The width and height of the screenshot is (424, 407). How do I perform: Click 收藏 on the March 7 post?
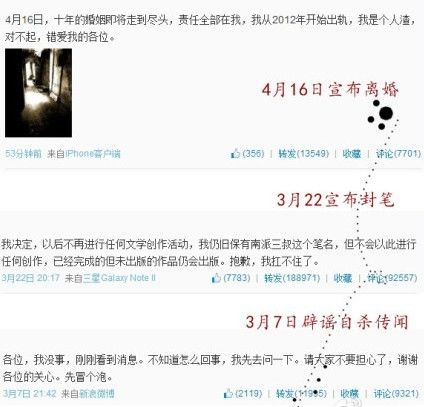click(349, 393)
